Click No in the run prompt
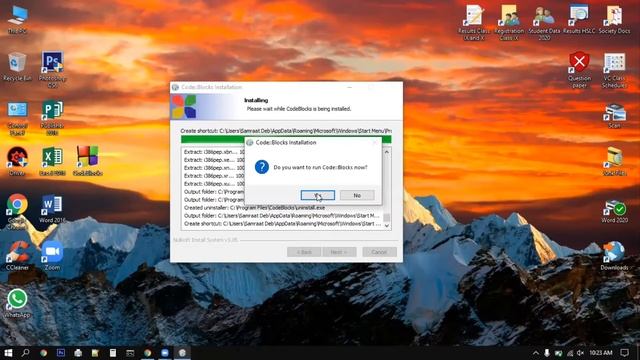This screenshot has height=360, width=640. pyautogui.click(x=357, y=196)
